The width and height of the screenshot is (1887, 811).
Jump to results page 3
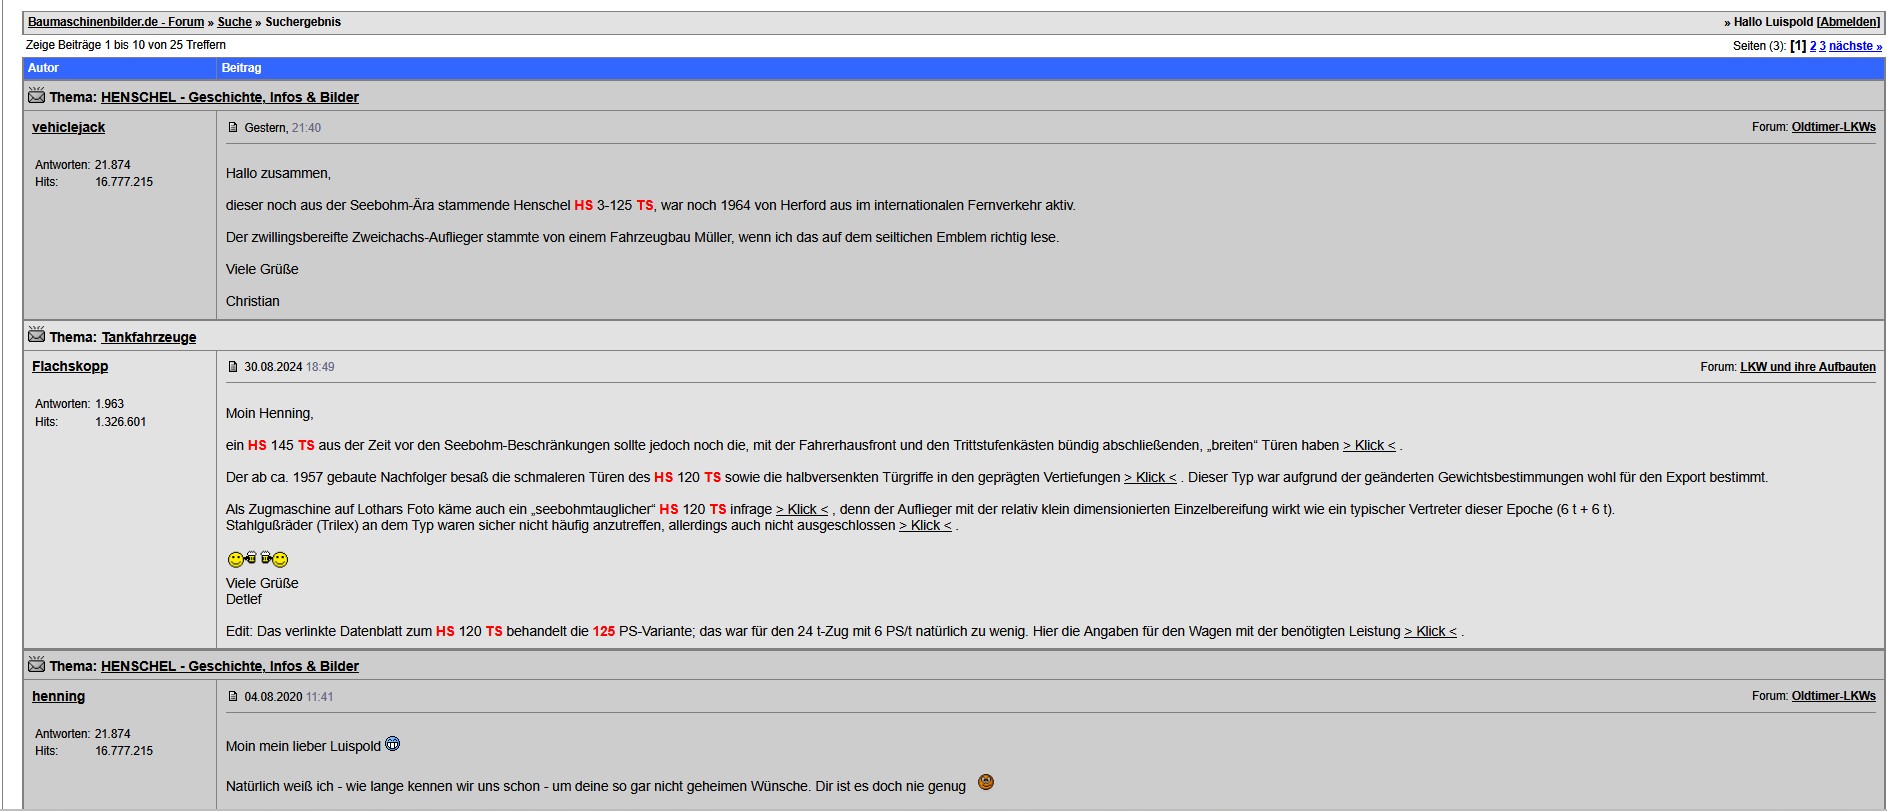coord(1823,46)
